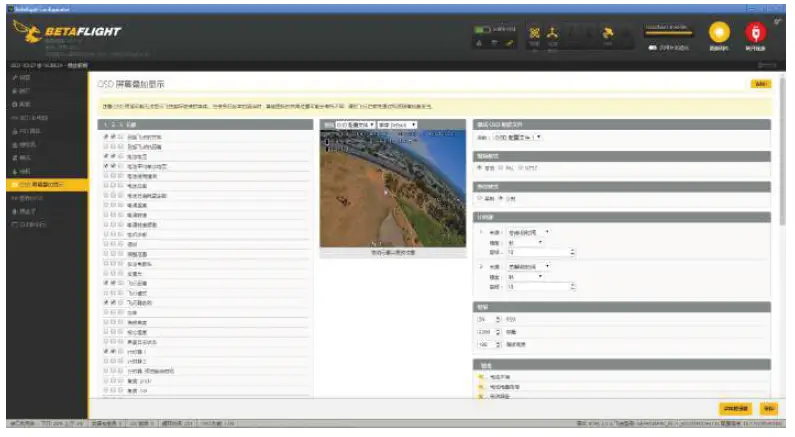Viewport: 795px width, 437px height.
Task: Click the gear icon of Configuration tab
Action: (15, 104)
